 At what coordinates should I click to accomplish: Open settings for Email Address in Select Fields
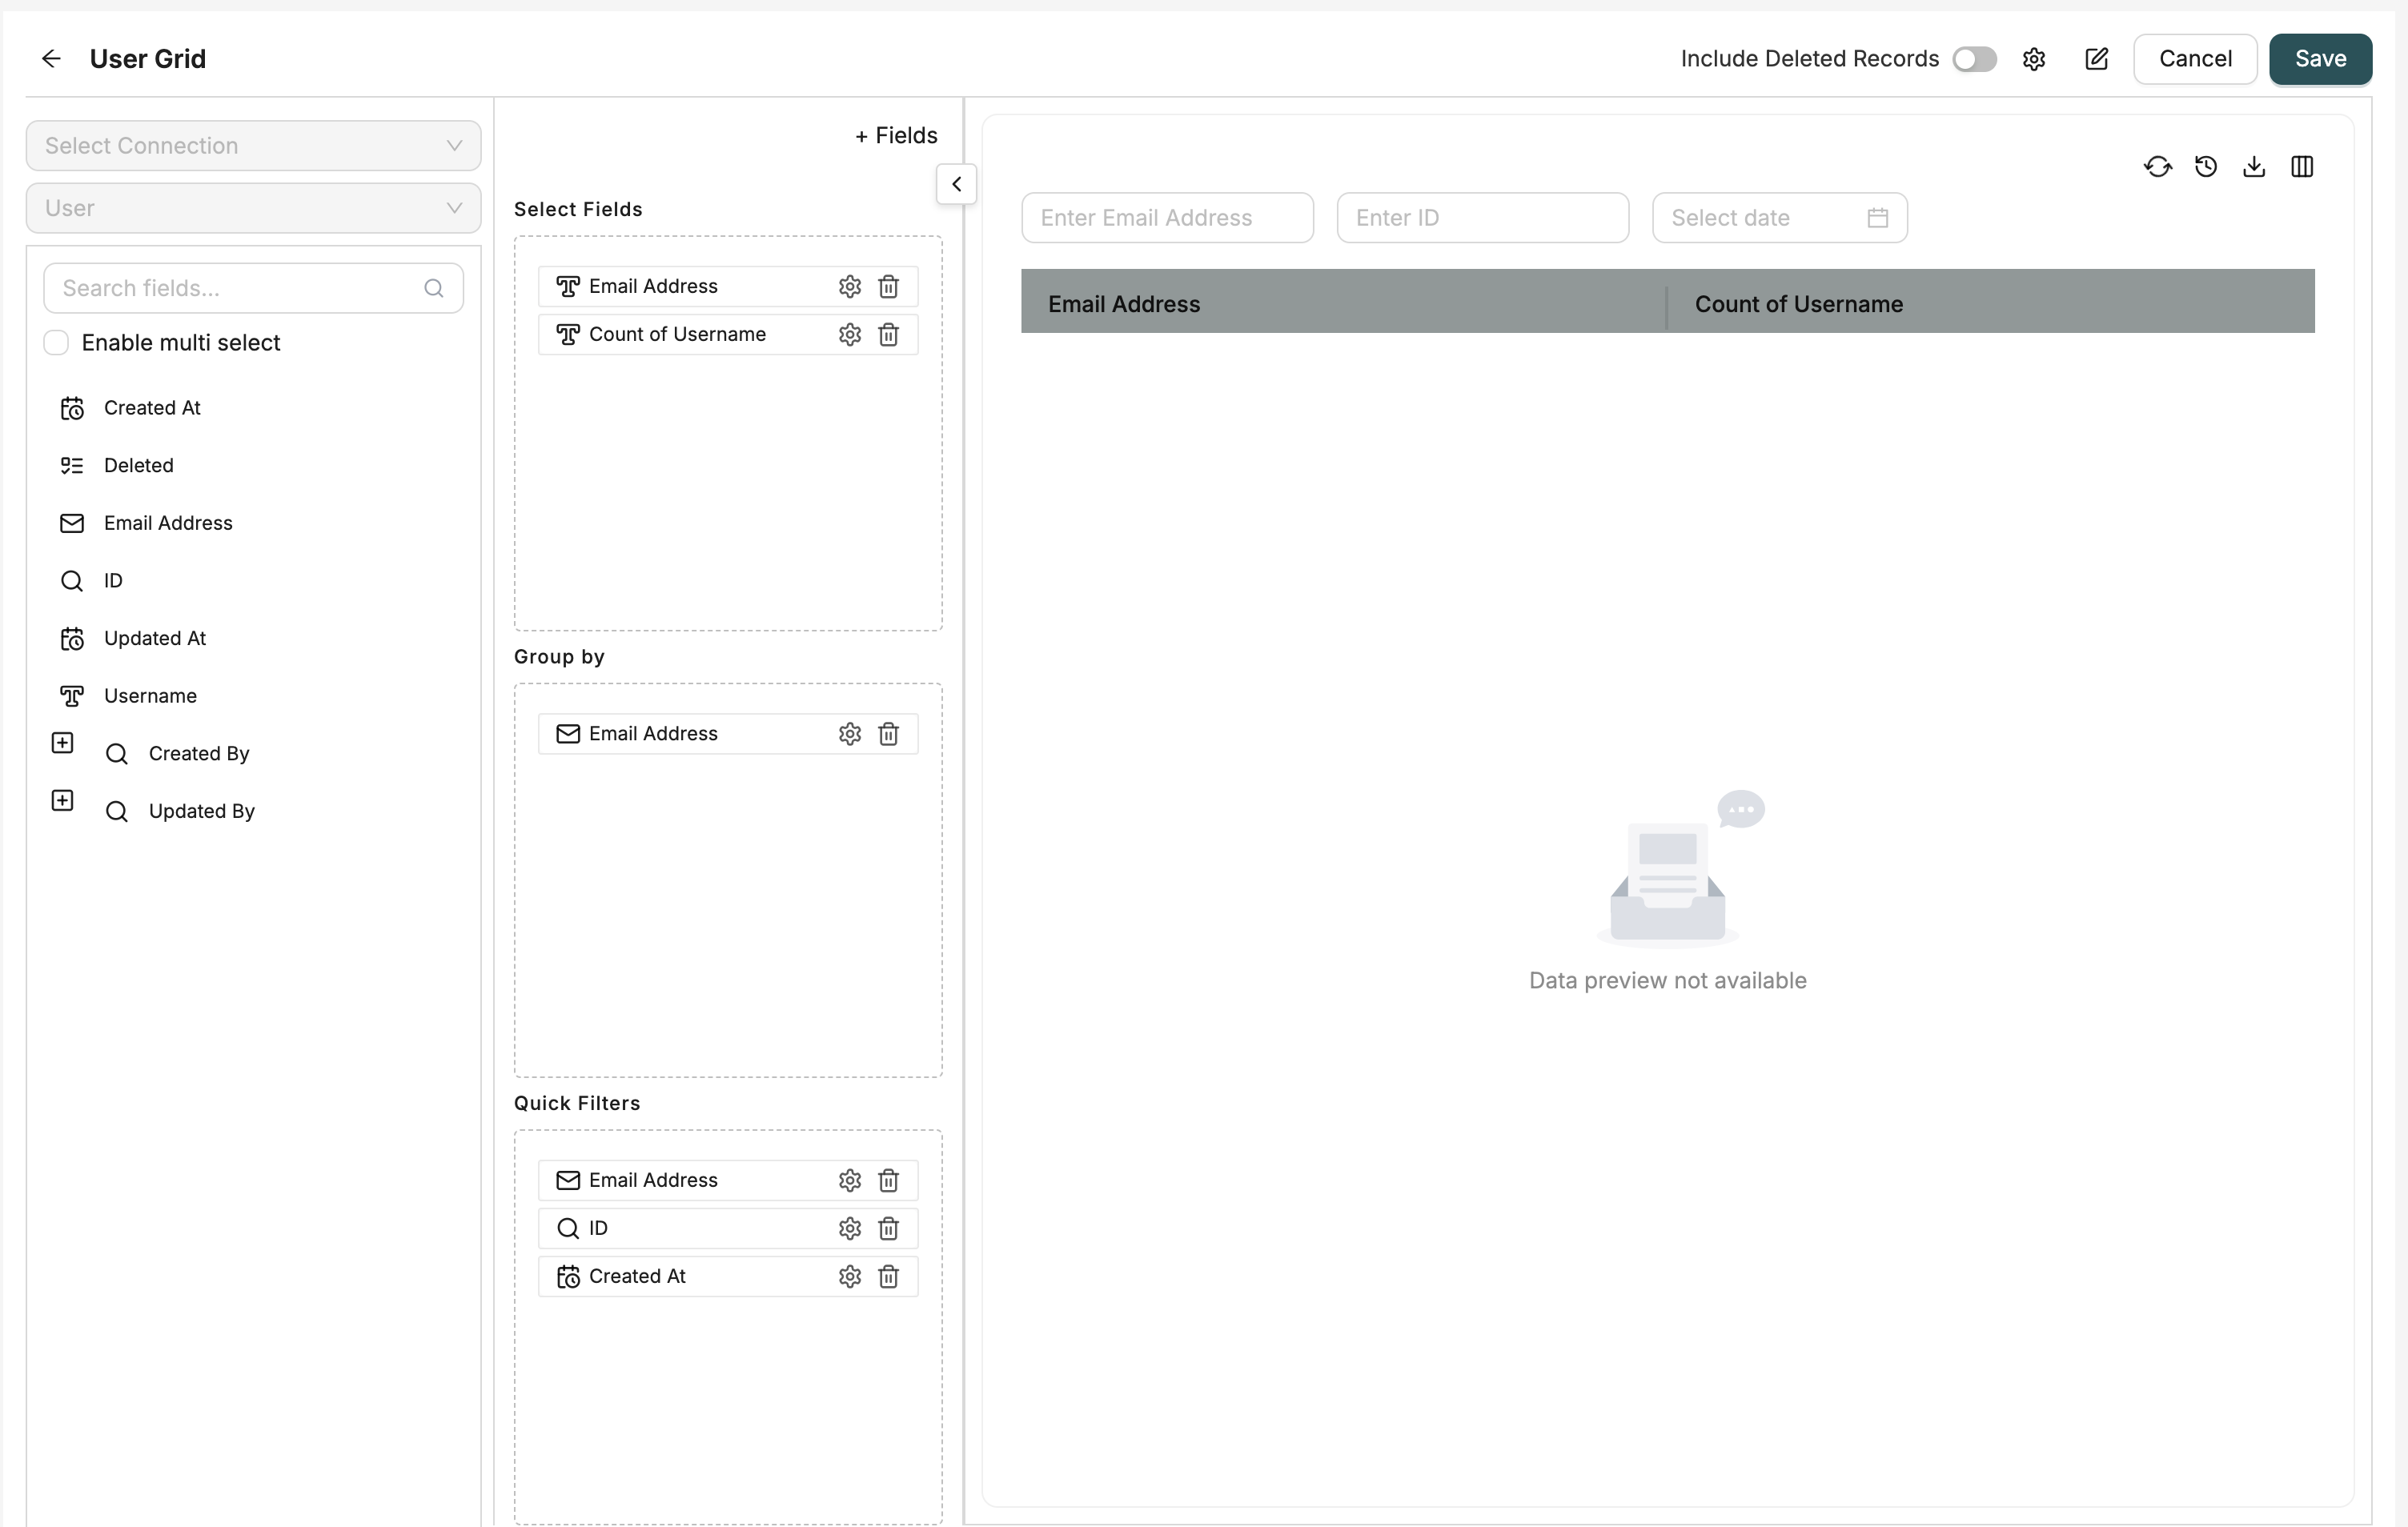[849, 286]
